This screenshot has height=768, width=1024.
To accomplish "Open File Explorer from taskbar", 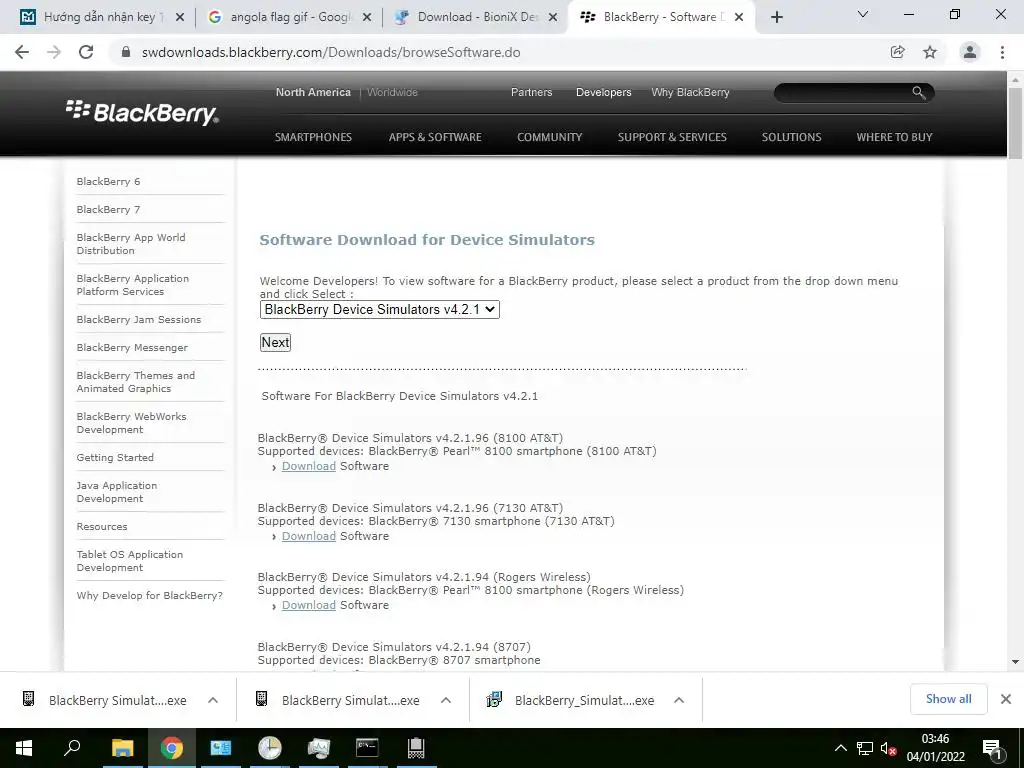I will pos(122,748).
